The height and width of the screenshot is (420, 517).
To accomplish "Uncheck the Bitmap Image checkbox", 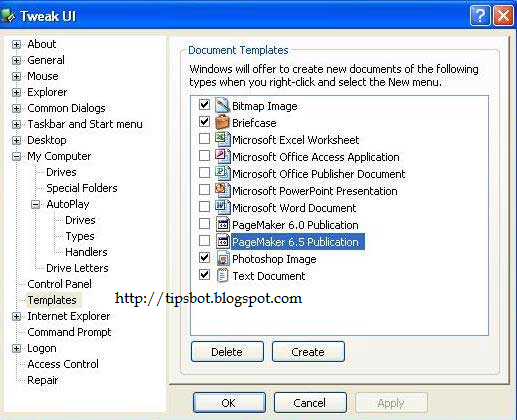I will pos(204,104).
